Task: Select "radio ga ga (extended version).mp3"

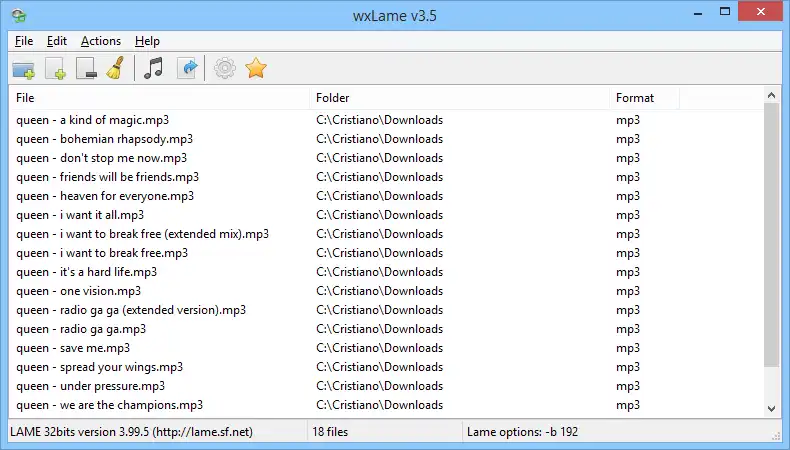Action: (153, 310)
